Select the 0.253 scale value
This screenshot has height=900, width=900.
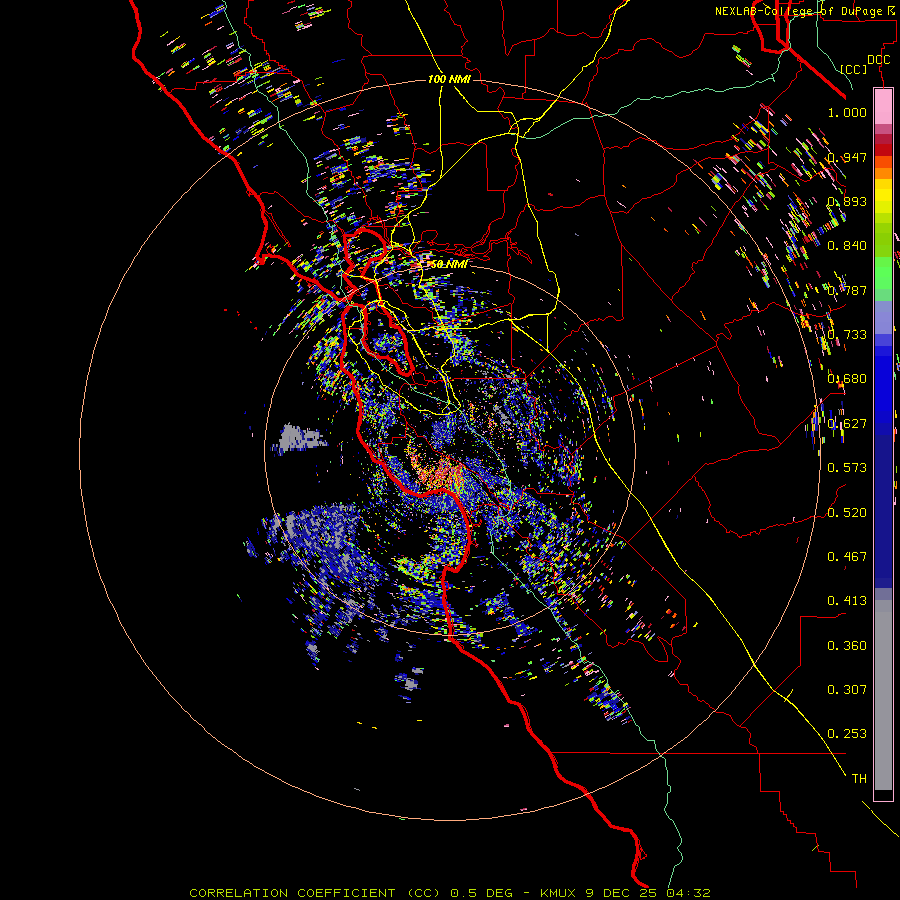847,734
